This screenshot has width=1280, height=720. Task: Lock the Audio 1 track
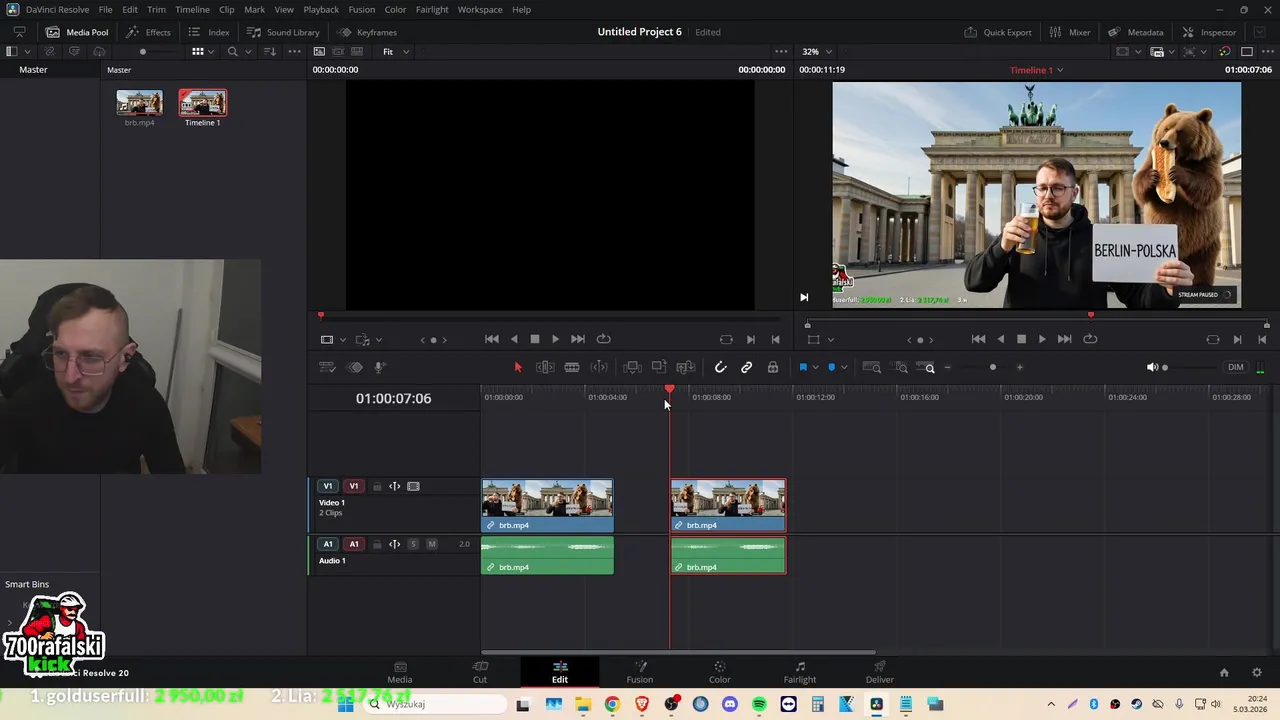pos(377,544)
